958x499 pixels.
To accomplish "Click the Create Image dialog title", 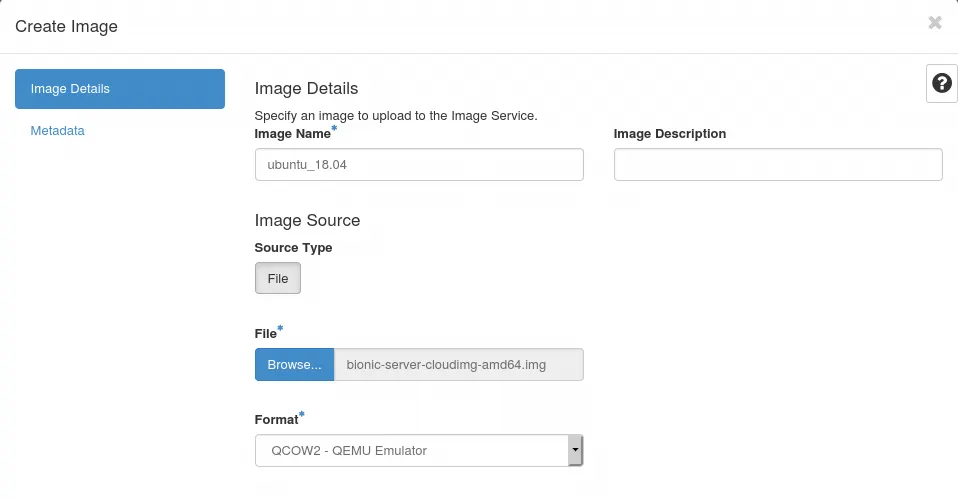I will click(x=66, y=26).
